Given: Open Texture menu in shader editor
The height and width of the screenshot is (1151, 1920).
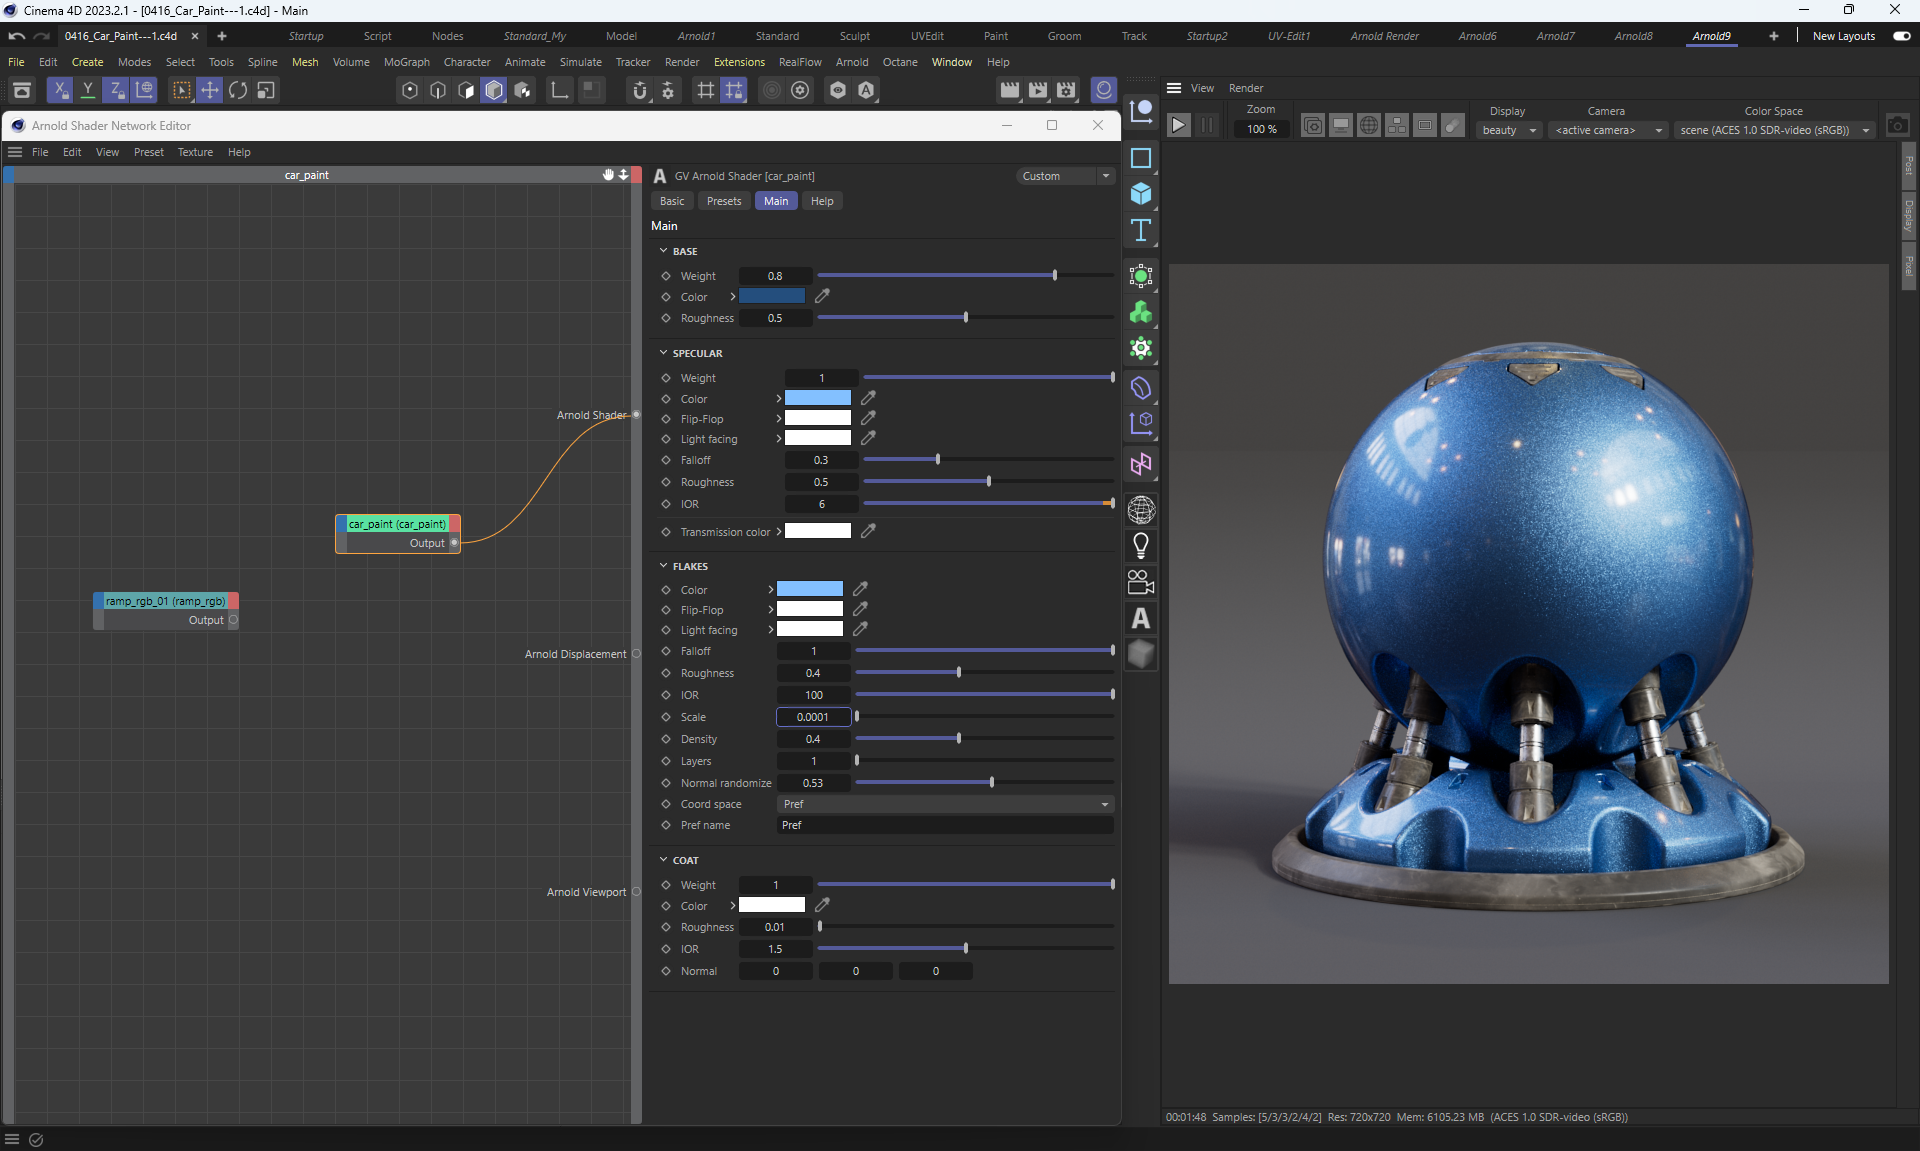Looking at the screenshot, I should pos(195,152).
